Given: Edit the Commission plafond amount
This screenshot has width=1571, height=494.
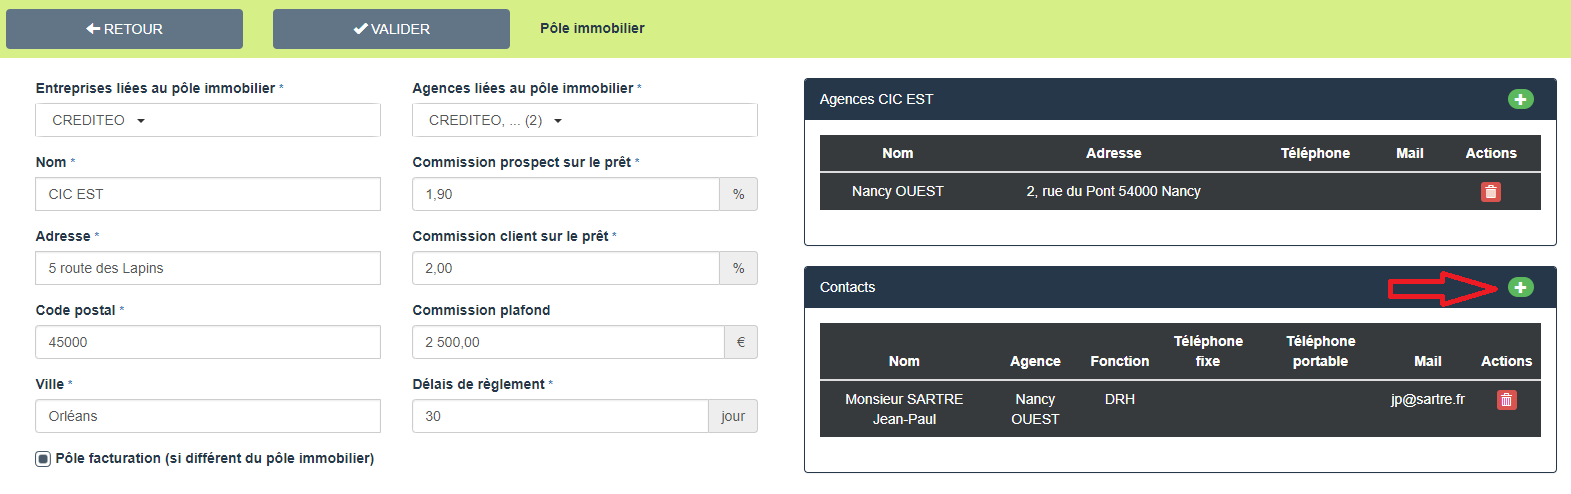Looking at the screenshot, I should click(x=568, y=342).
